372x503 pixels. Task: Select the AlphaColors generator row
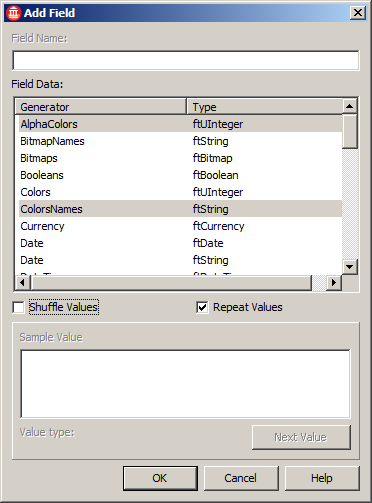(x=180, y=124)
